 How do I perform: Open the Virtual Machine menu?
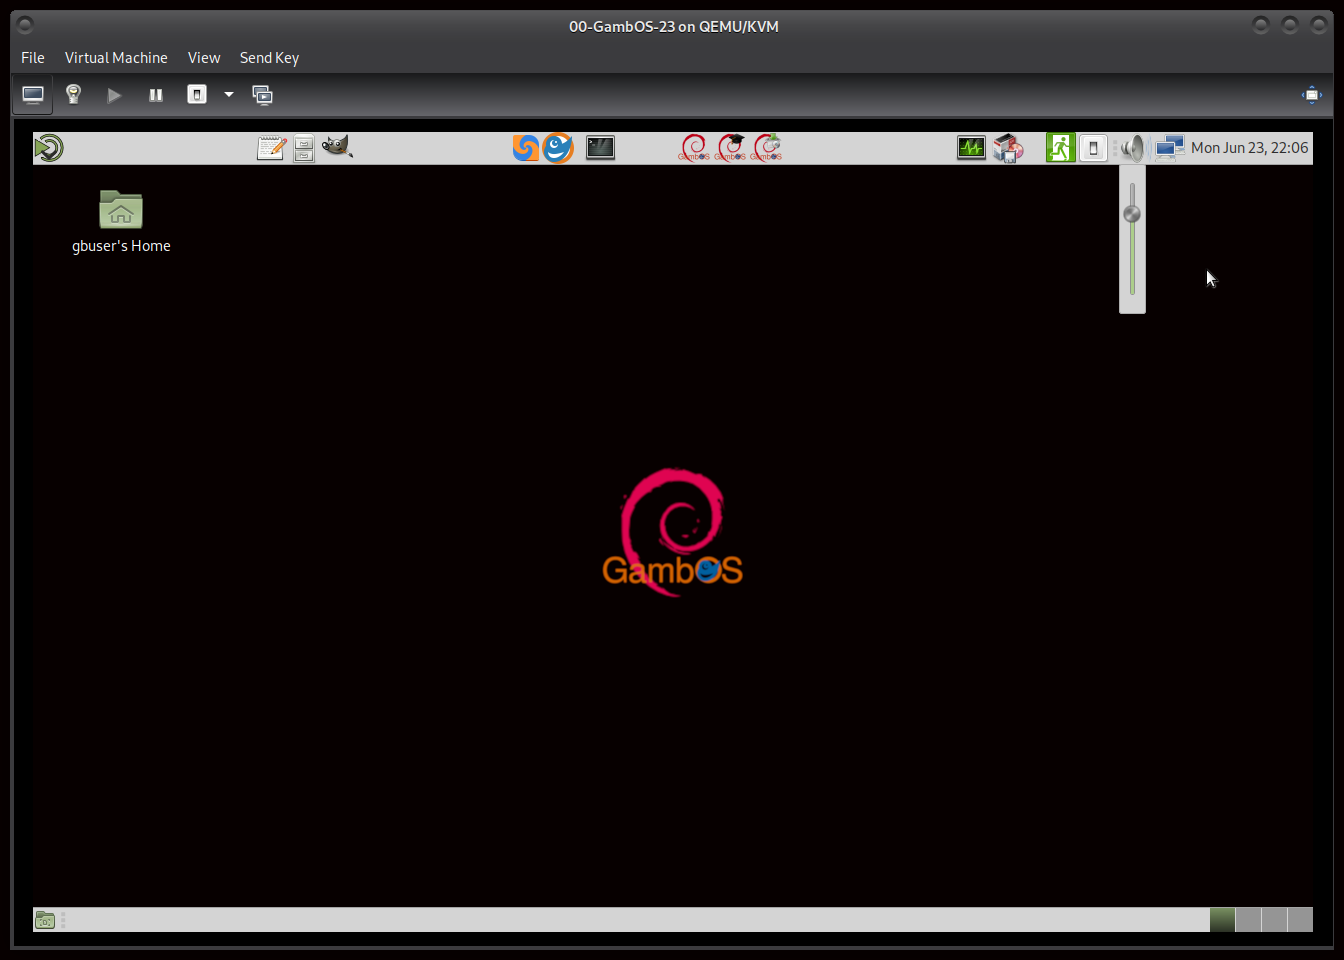click(x=116, y=58)
